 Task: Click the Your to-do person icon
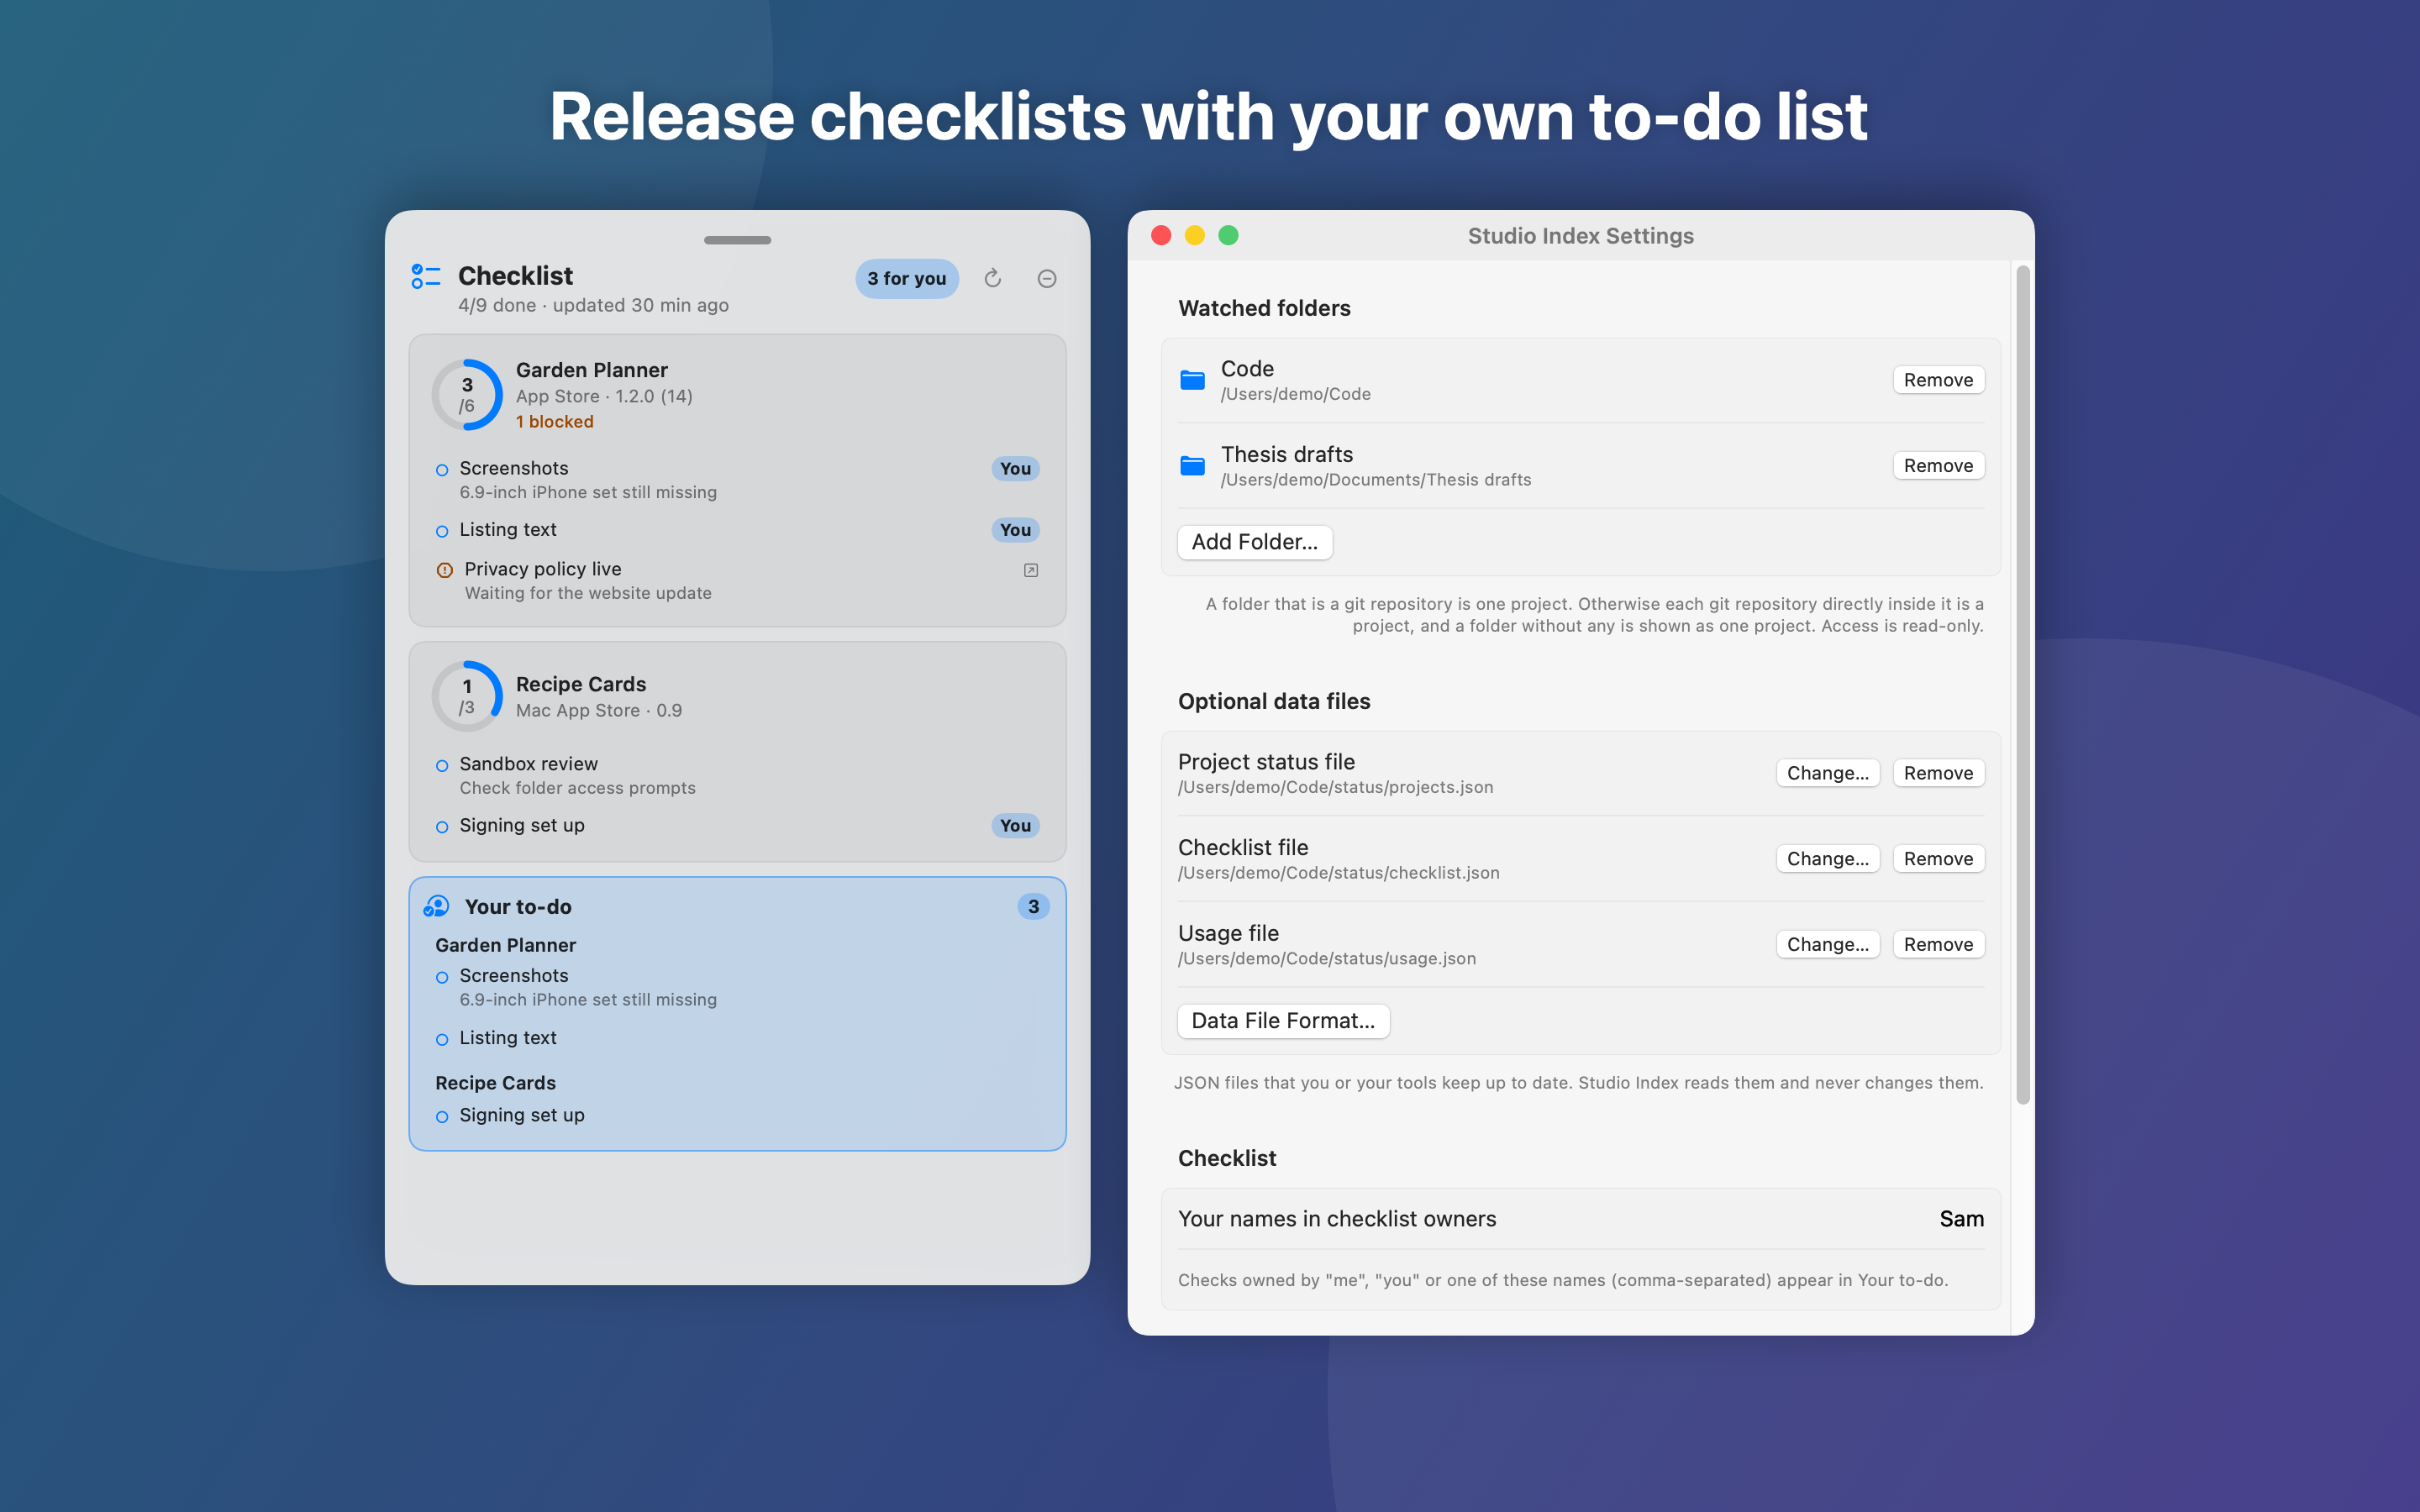click(436, 906)
